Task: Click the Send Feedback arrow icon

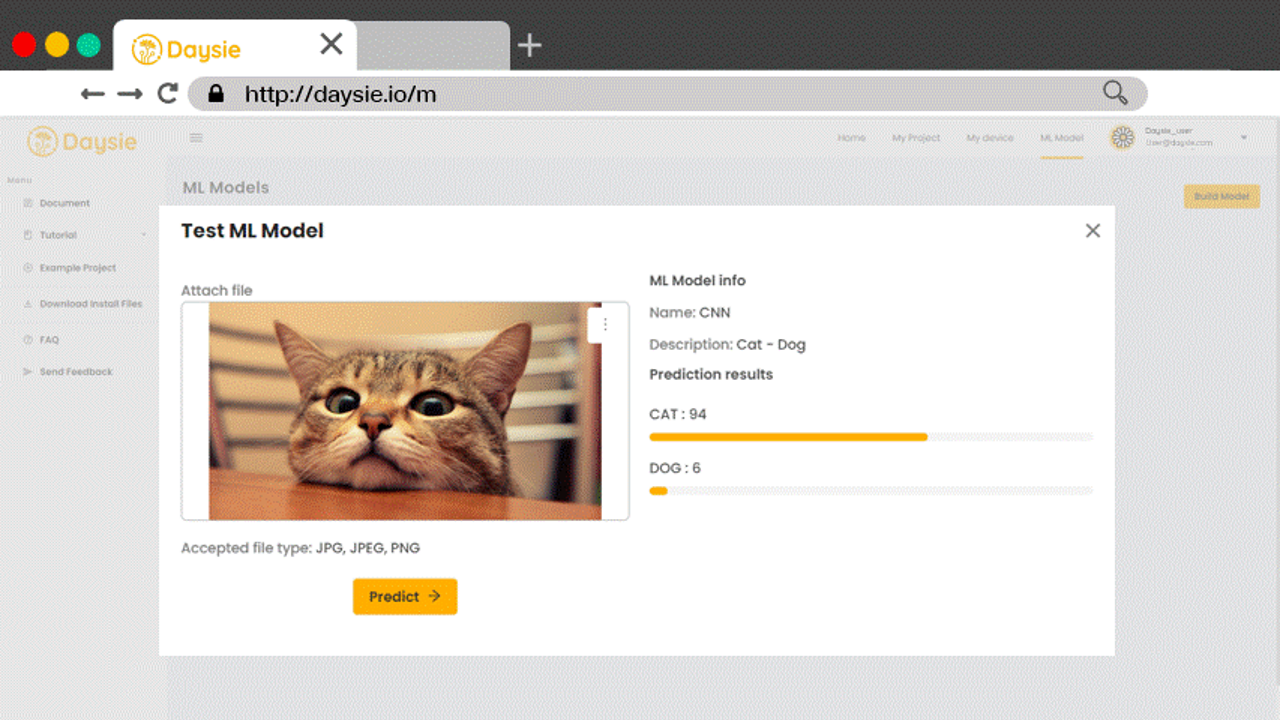Action: 28,372
